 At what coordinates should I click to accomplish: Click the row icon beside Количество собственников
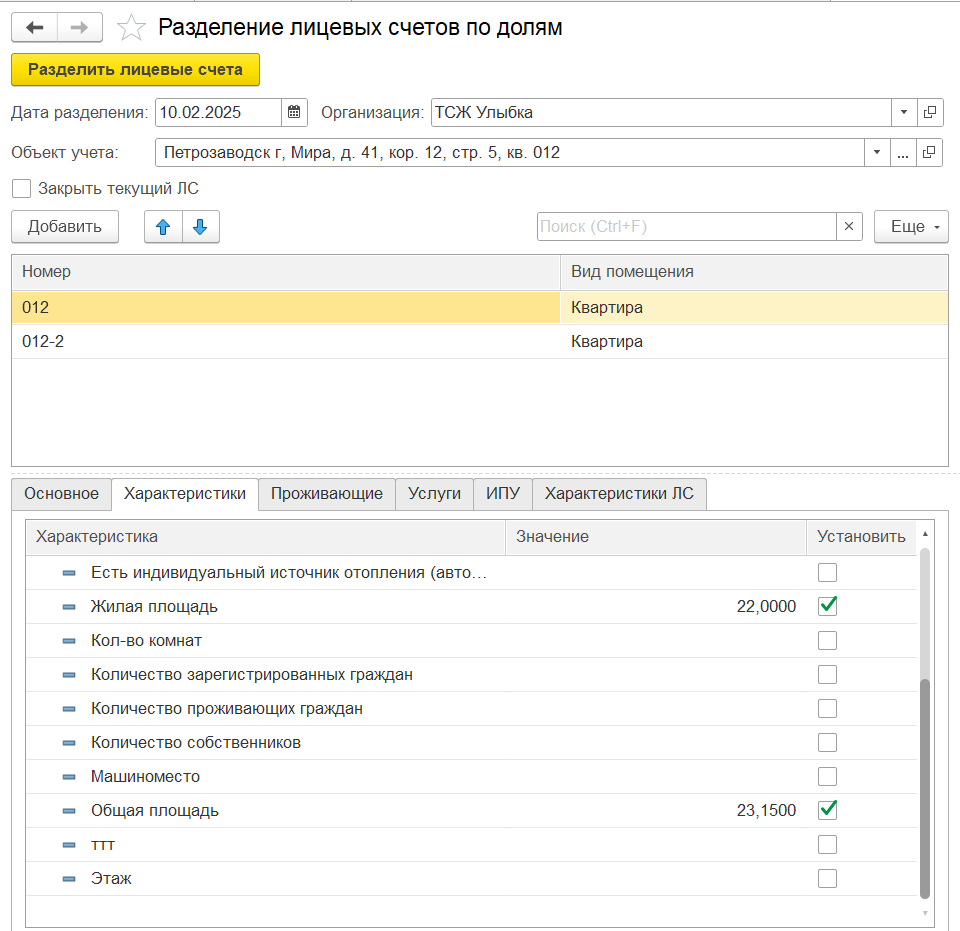(69, 743)
